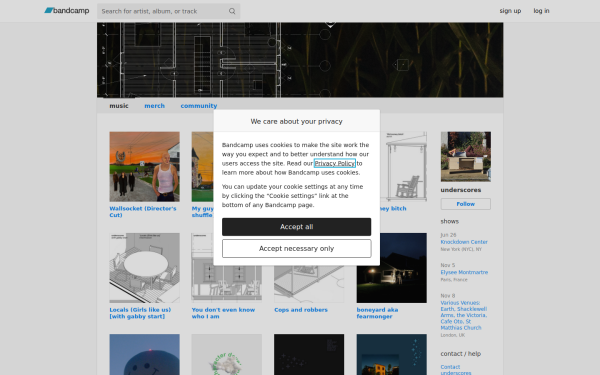Screen dimensions: 600x375
Task: Click the Accept all button
Action: [297, 227]
